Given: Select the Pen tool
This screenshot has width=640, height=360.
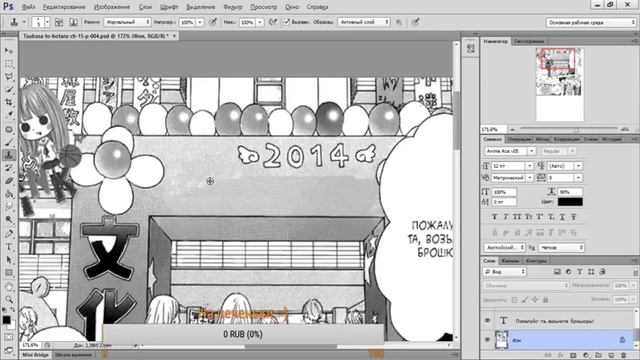Looking at the screenshot, I should [x=9, y=234].
